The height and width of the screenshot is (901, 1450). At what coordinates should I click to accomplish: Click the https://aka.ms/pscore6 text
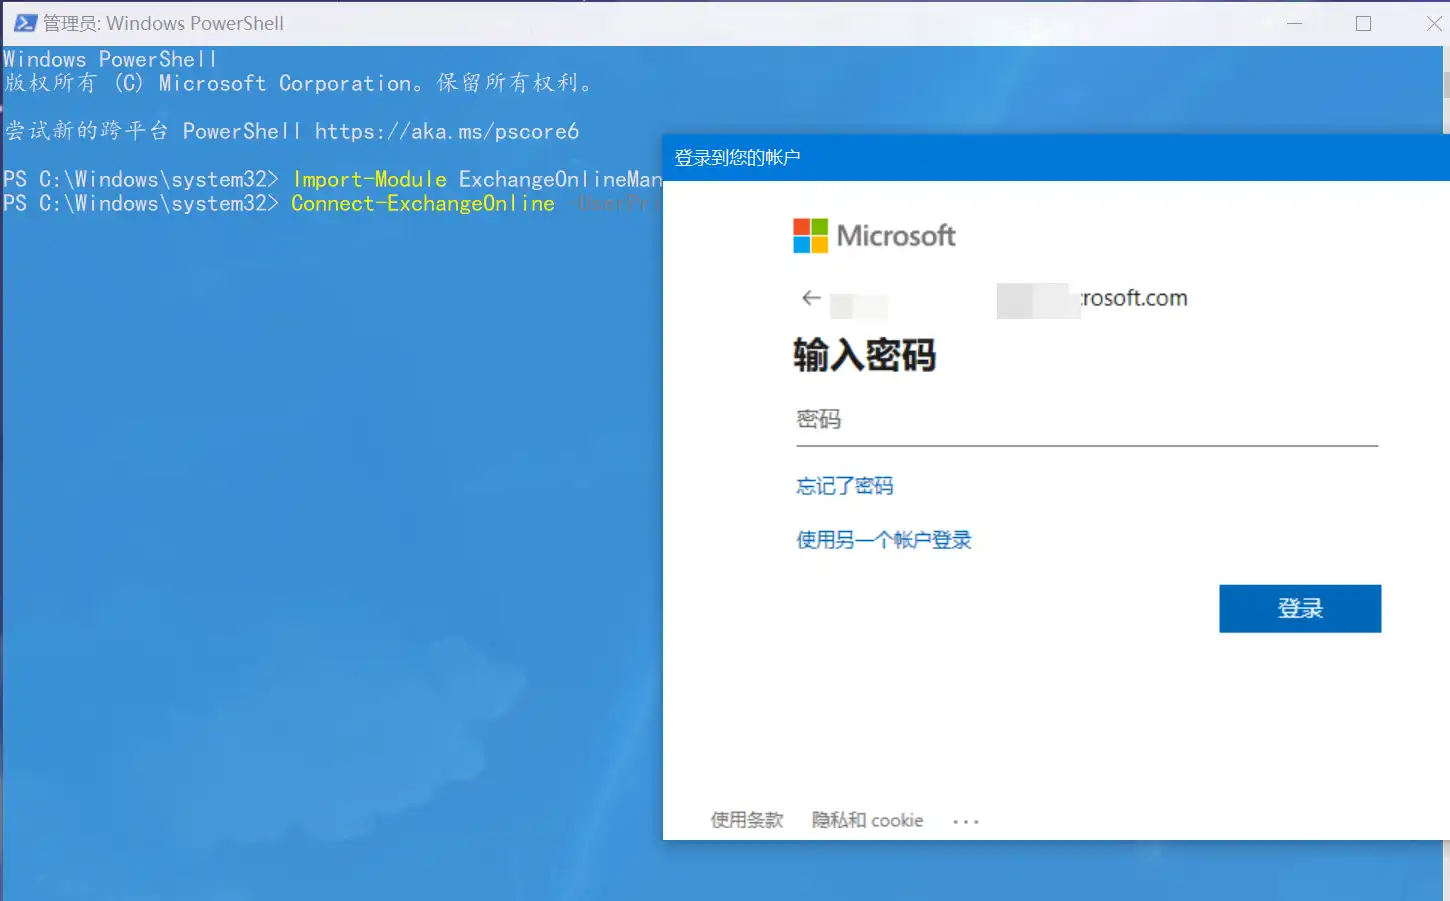pos(447,132)
